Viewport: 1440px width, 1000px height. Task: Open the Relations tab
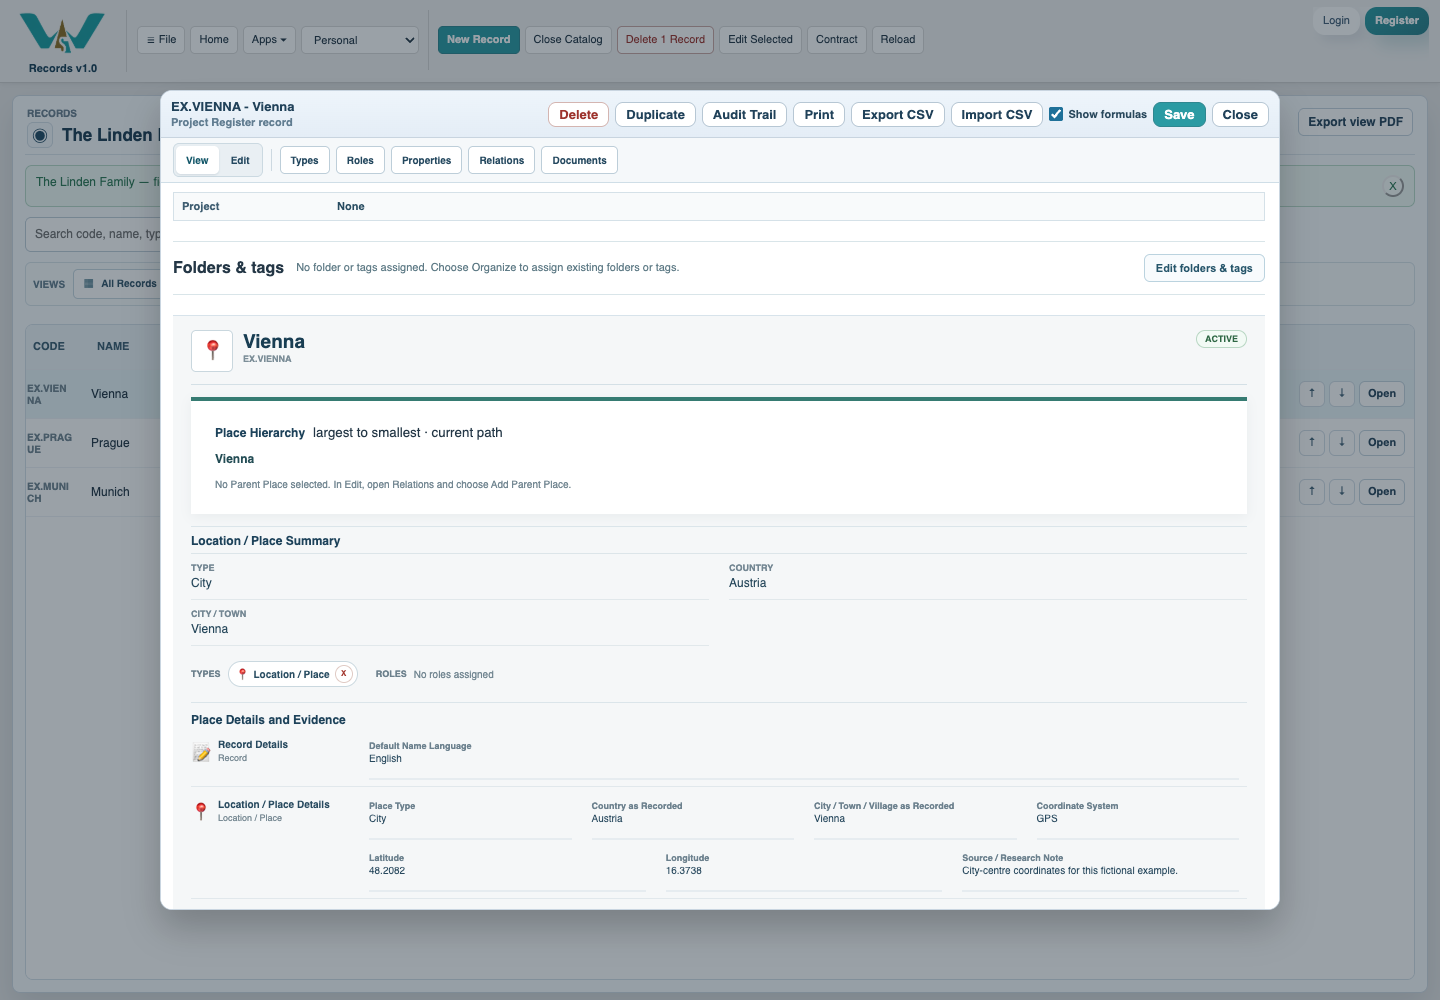[x=502, y=160]
